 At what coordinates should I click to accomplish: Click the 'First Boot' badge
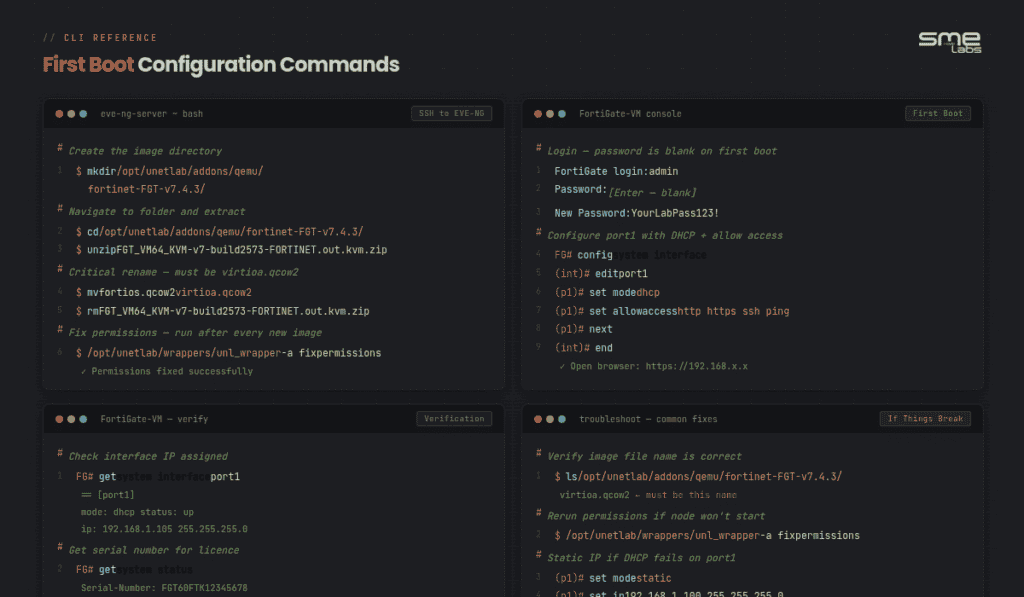tap(938, 114)
